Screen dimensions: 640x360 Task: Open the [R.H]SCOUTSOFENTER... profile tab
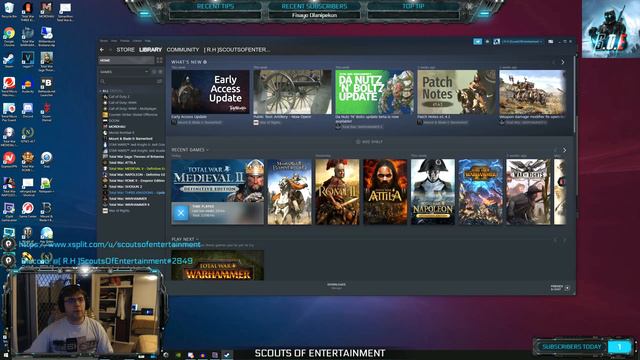tap(237, 50)
